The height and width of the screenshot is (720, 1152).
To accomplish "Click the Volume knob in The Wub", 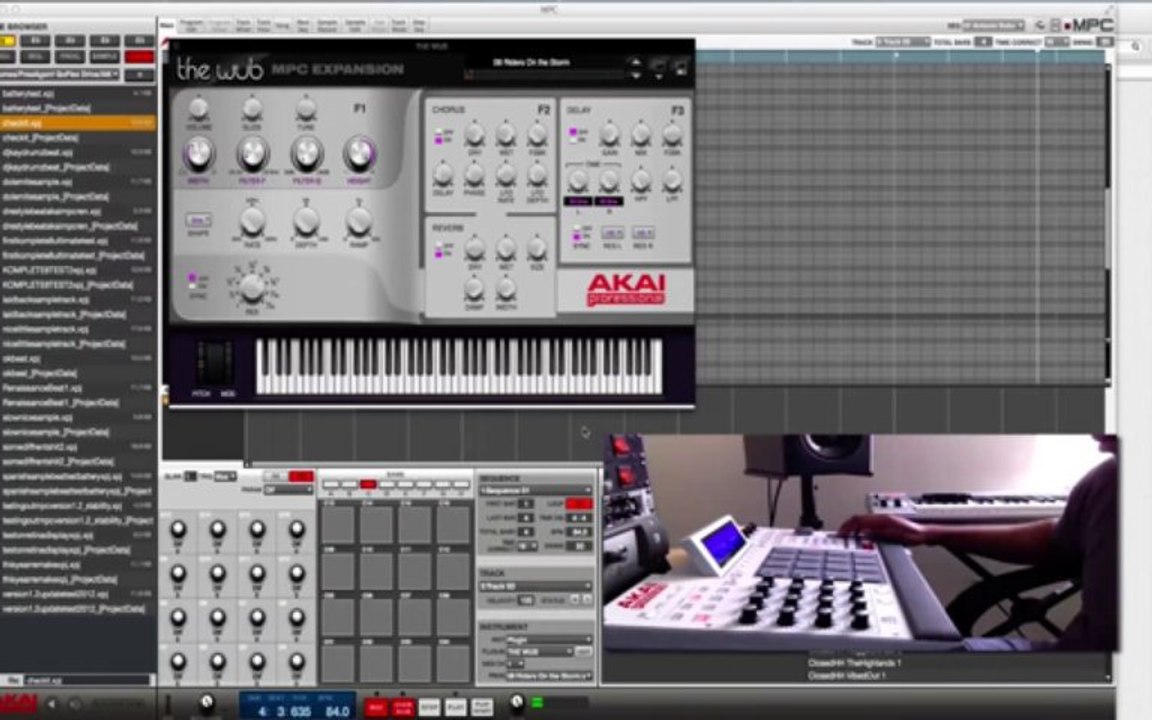I will (x=198, y=108).
